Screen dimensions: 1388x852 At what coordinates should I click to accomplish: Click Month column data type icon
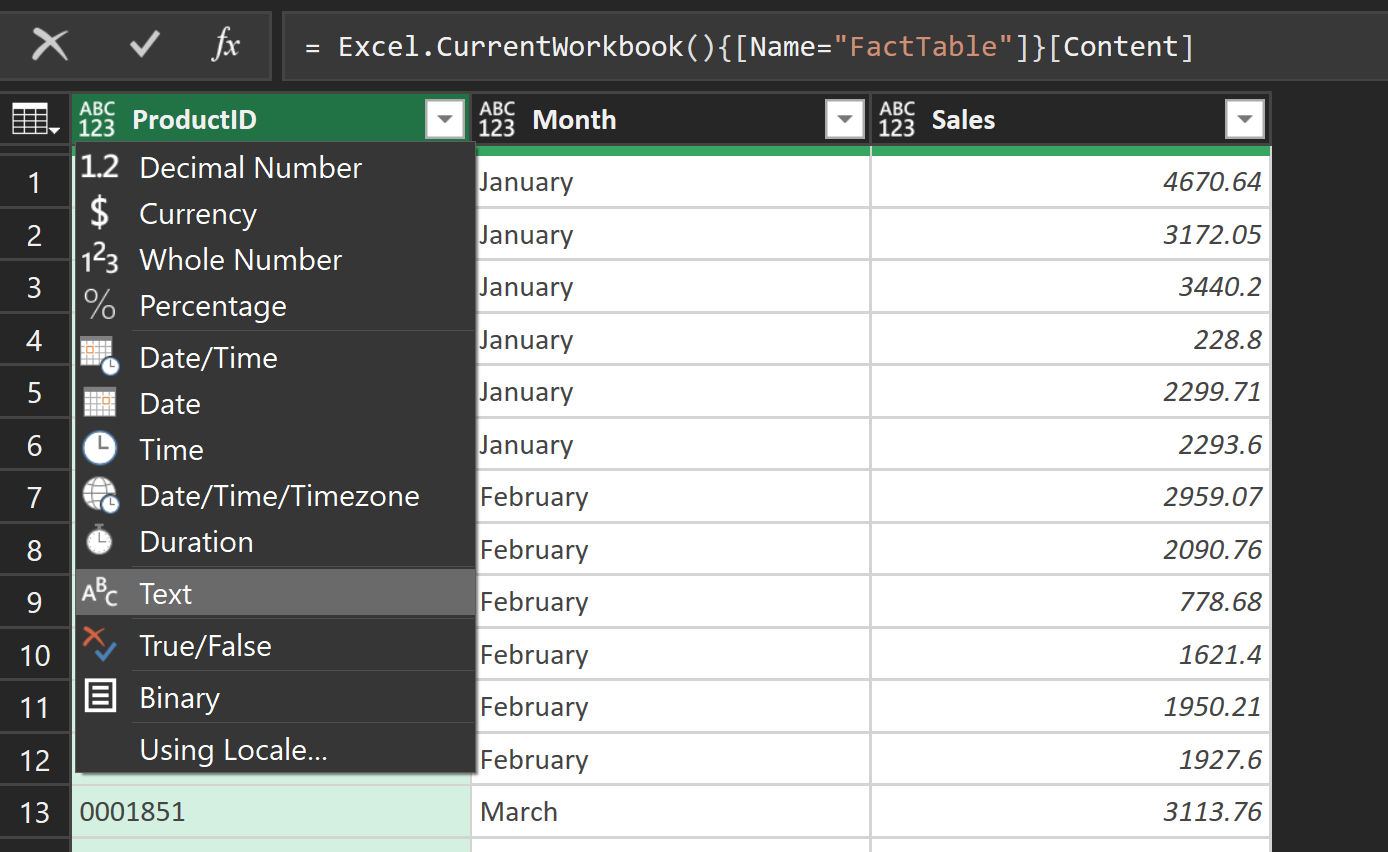[497, 120]
